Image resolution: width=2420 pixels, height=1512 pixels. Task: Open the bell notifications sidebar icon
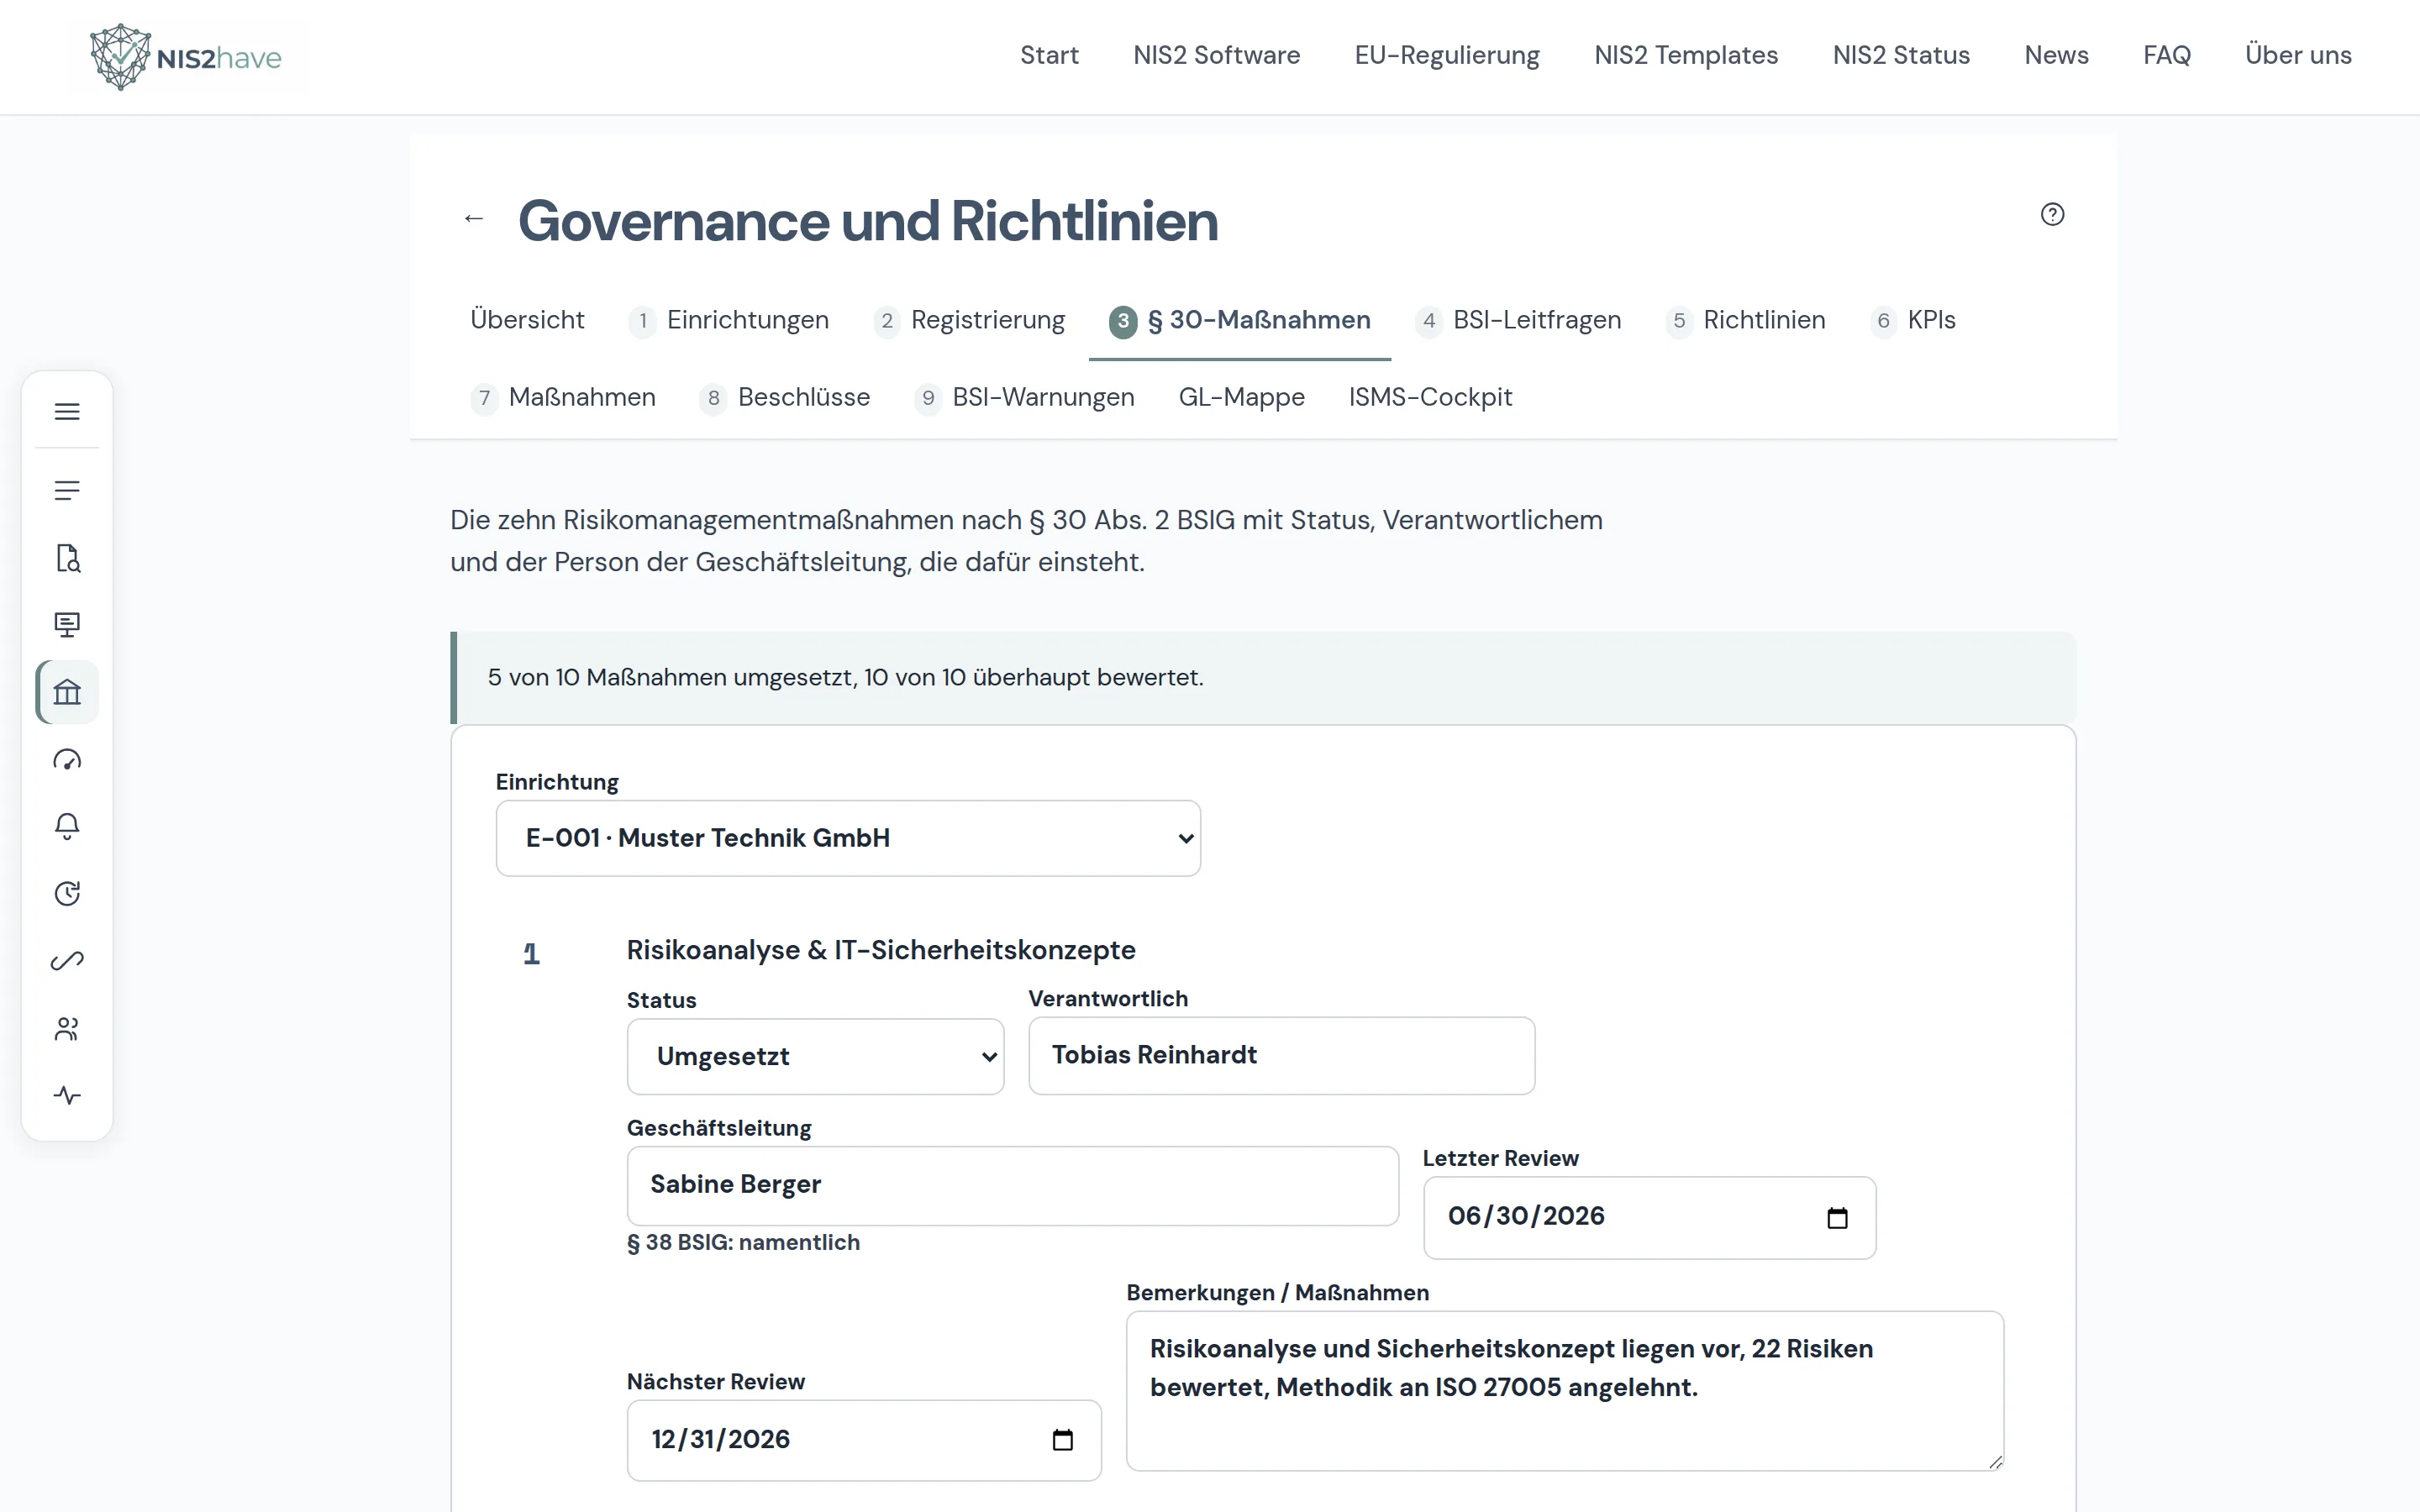click(x=67, y=826)
